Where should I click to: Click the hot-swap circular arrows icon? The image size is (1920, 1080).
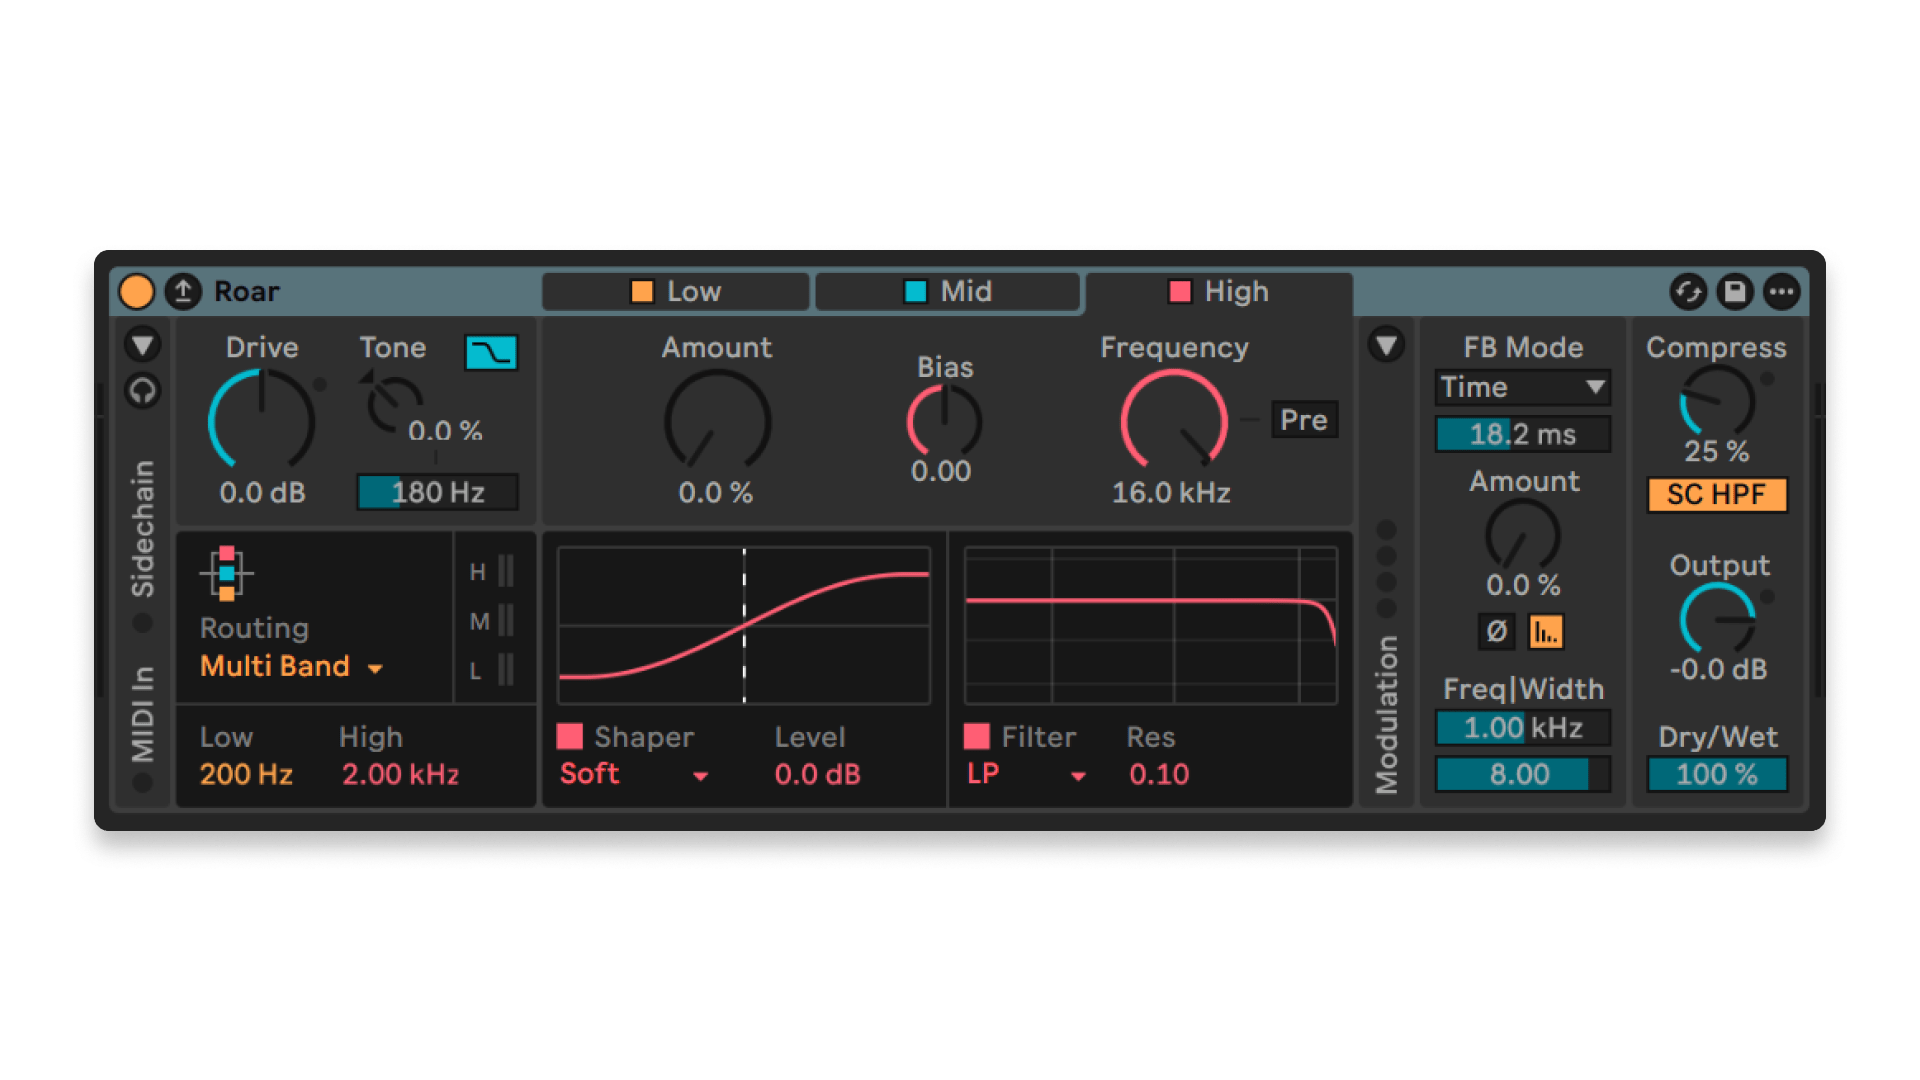coord(1688,292)
